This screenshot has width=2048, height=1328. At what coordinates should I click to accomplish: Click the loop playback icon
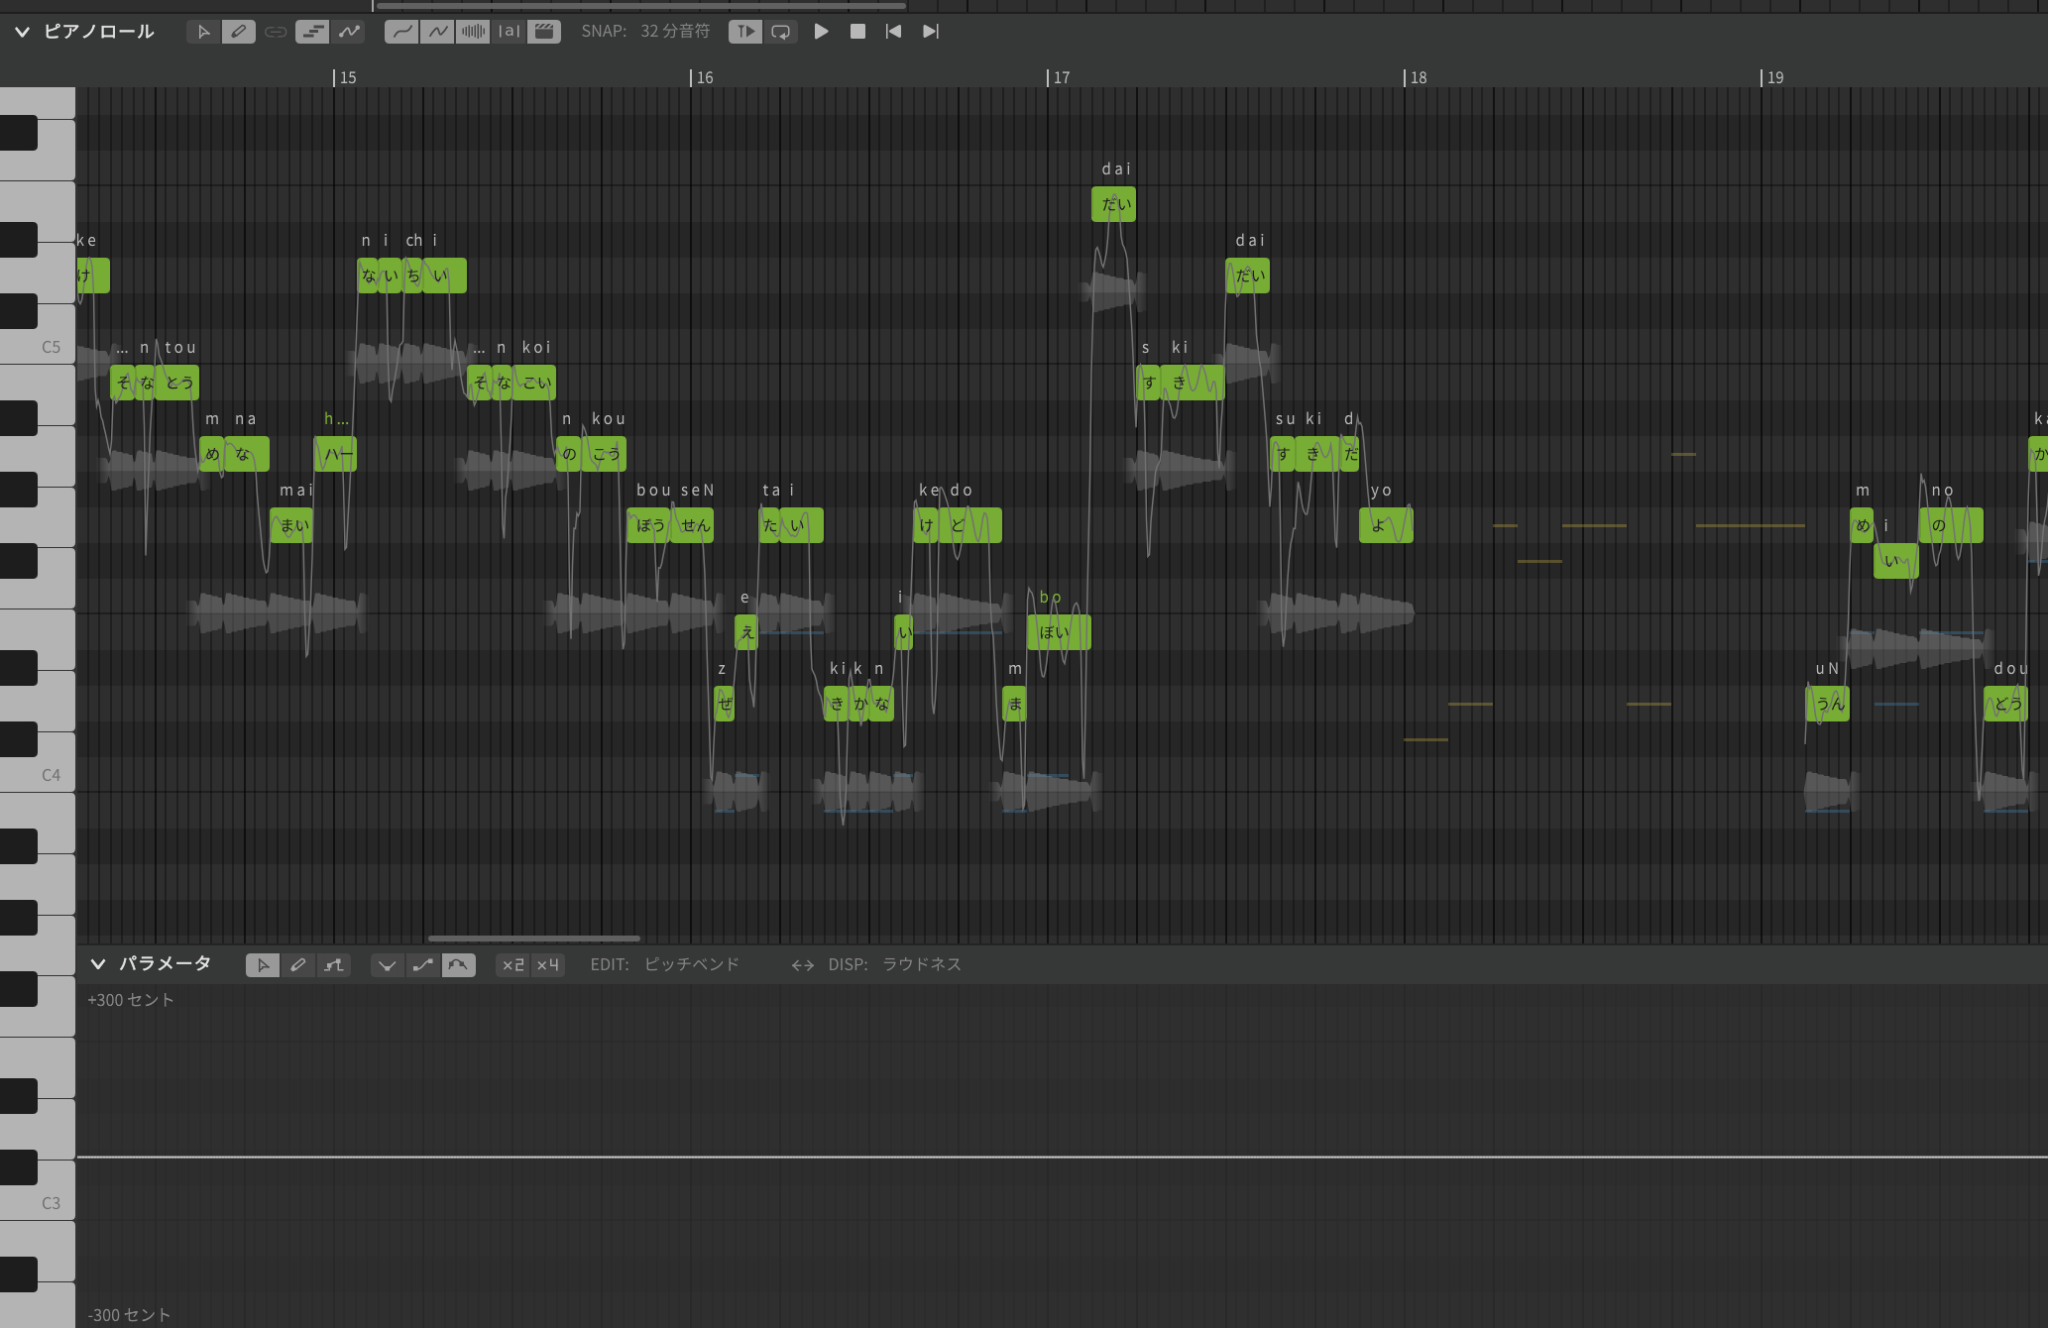[781, 32]
